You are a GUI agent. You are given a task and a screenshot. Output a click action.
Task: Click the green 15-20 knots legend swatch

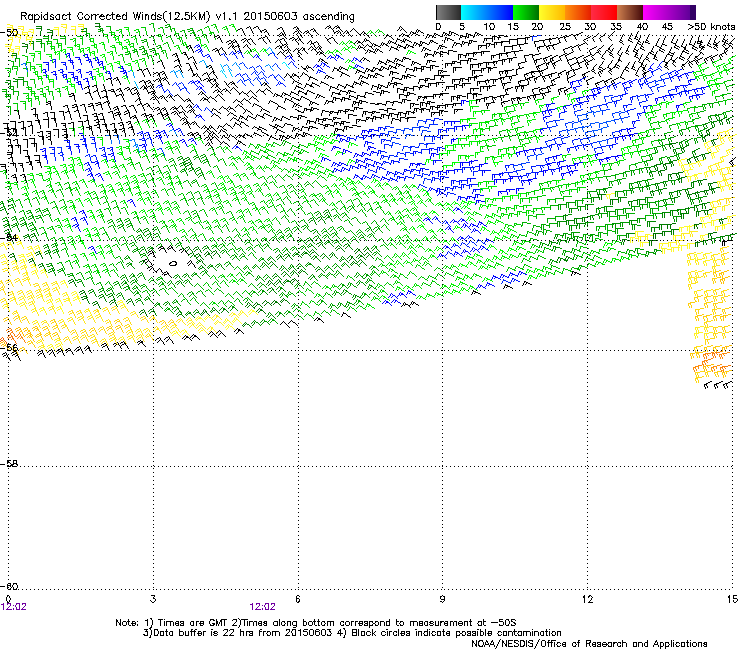[526, 12]
